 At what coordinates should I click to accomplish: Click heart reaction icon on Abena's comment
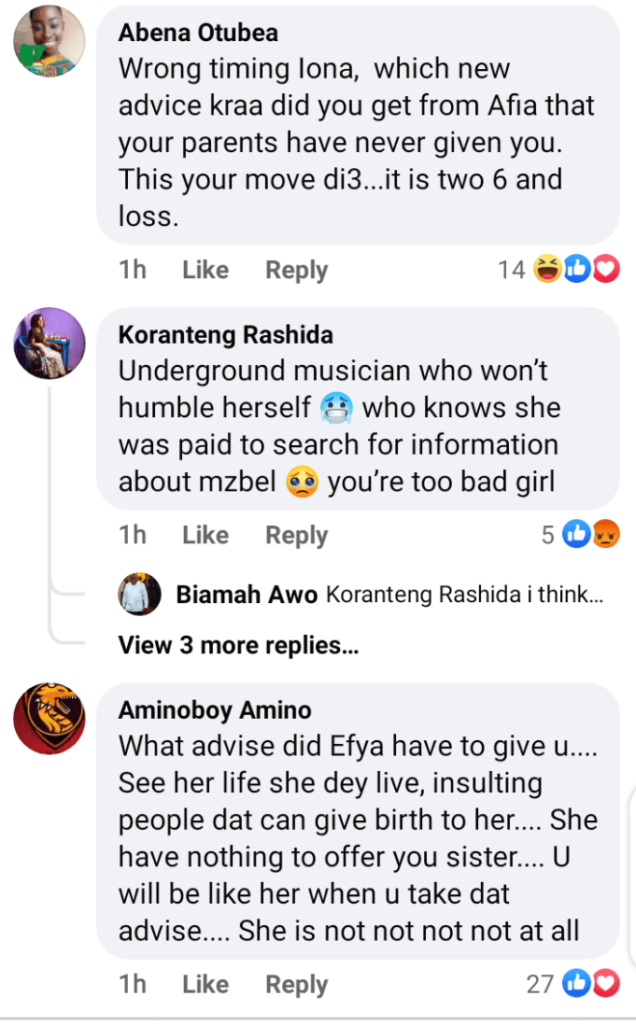point(607,269)
